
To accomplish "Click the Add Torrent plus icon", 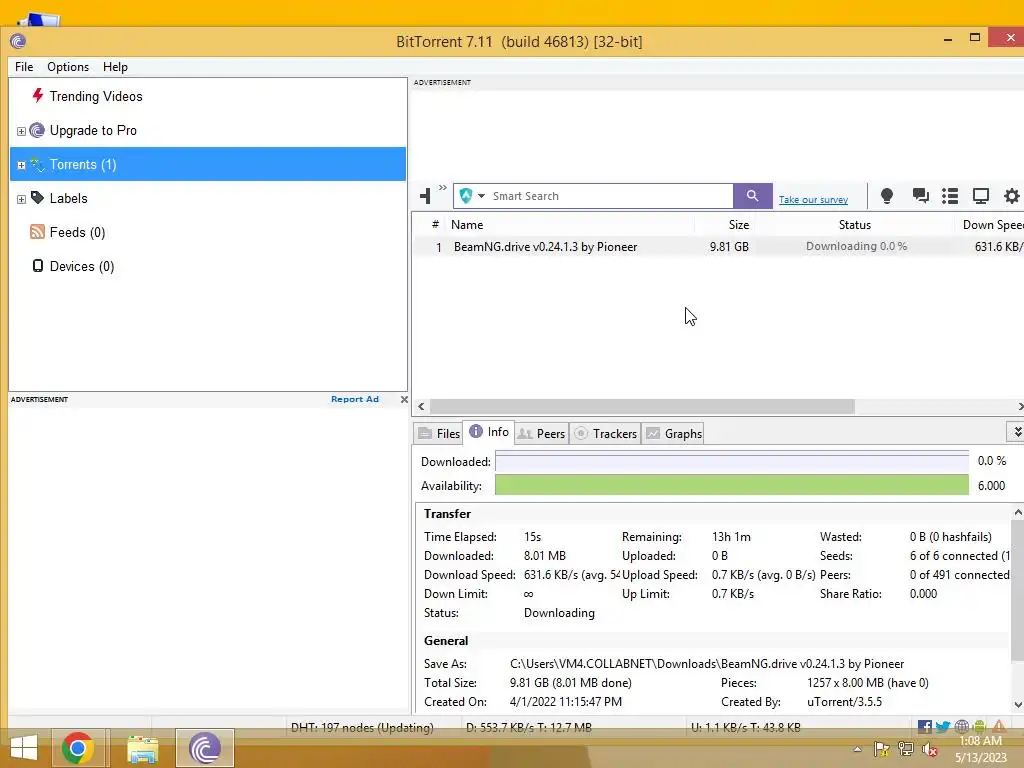I will click(425, 196).
